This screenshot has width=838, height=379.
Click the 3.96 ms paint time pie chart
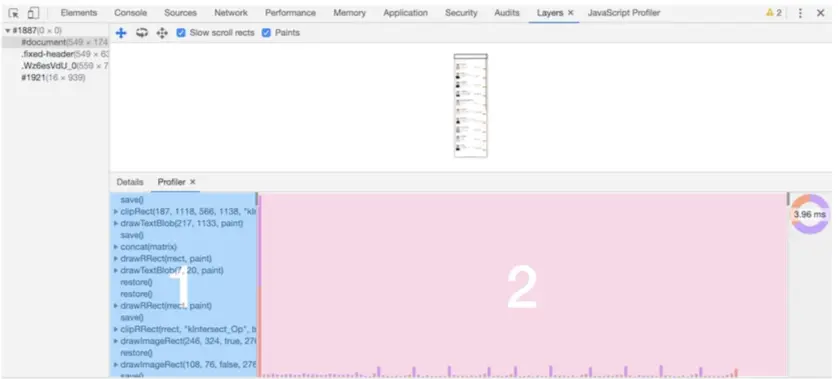[810, 214]
